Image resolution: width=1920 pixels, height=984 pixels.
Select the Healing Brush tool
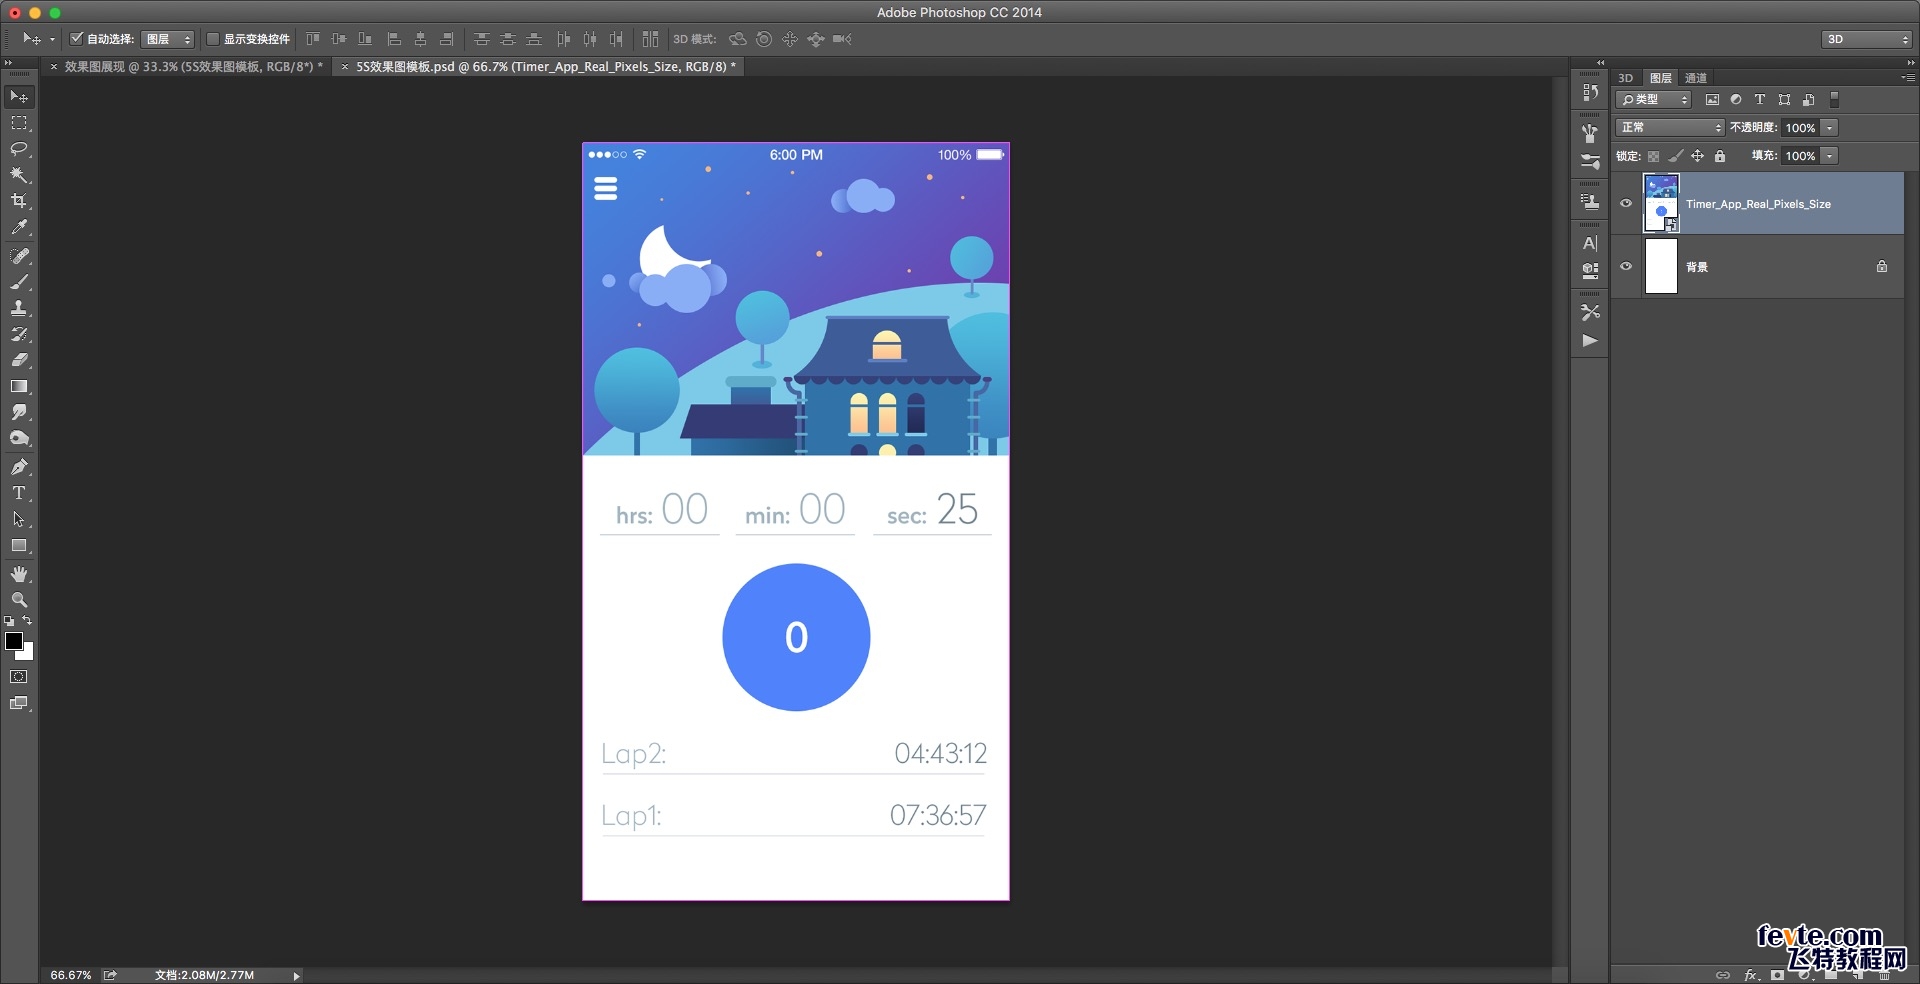[19, 256]
